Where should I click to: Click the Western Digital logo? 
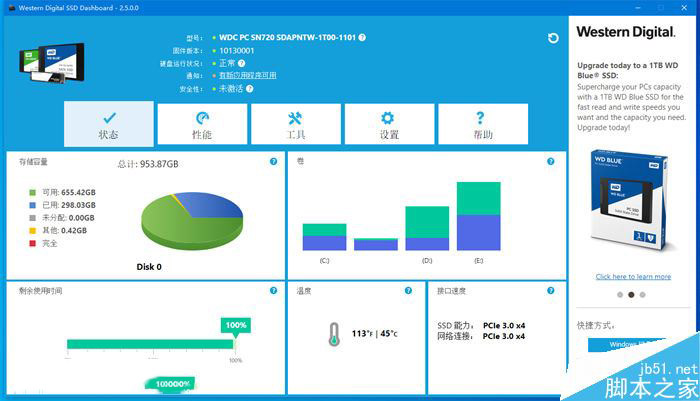(x=626, y=32)
